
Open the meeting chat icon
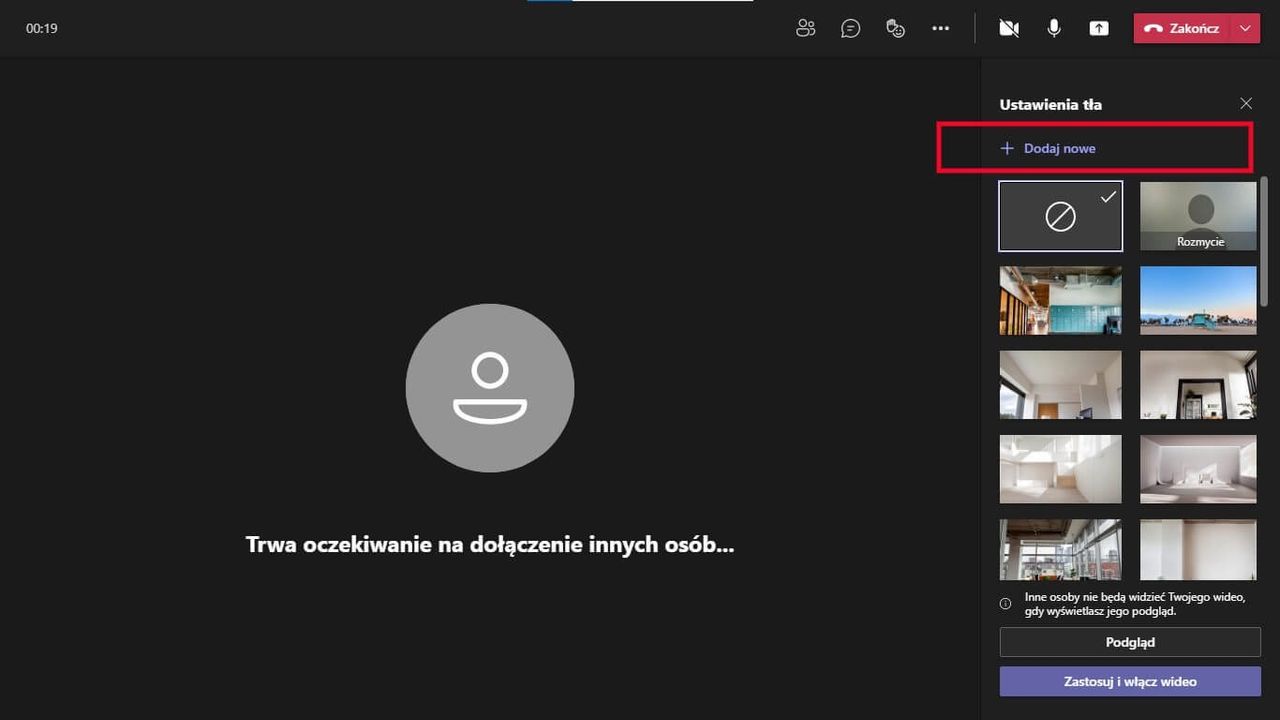[x=851, y=28]
